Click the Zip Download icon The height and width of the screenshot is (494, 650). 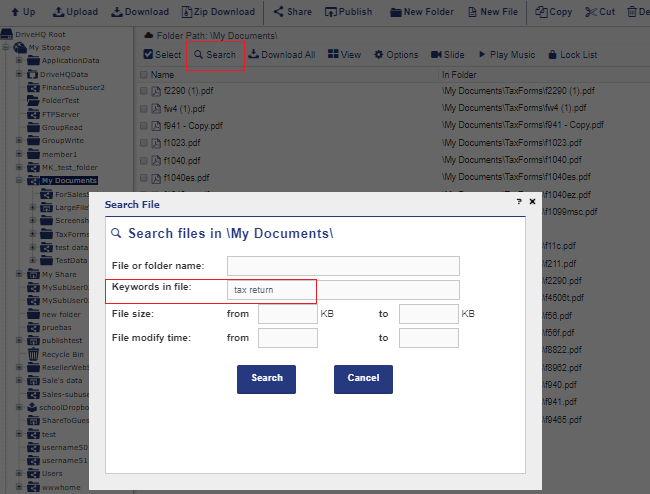tap(217, 12)
